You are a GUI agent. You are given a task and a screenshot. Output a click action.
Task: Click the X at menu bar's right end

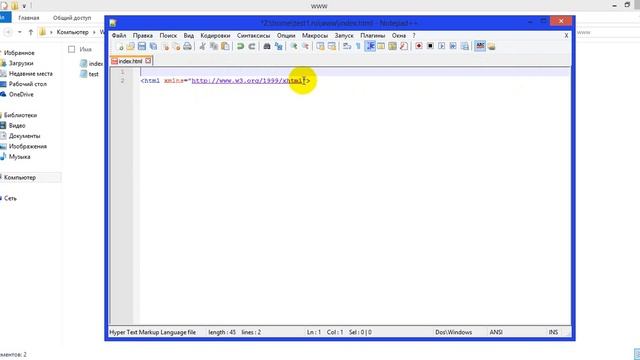click(x=566, y=36)
